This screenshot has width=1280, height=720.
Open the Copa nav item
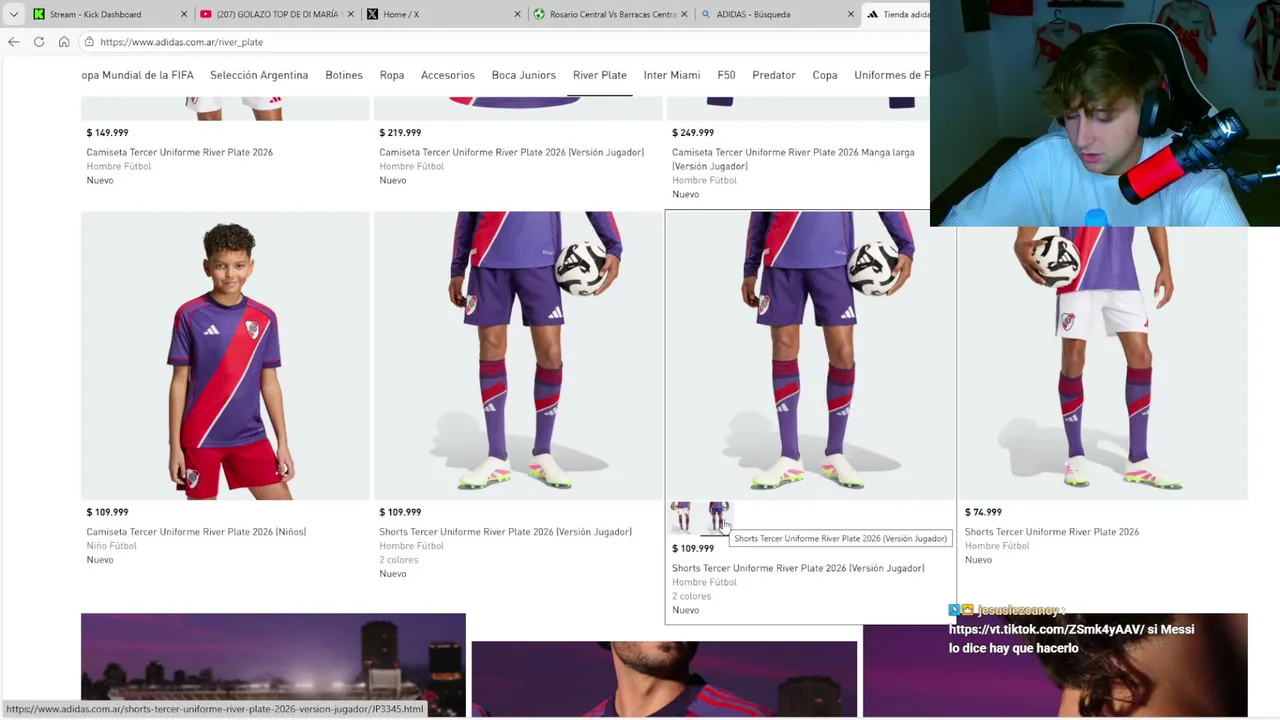coord(825,75)
